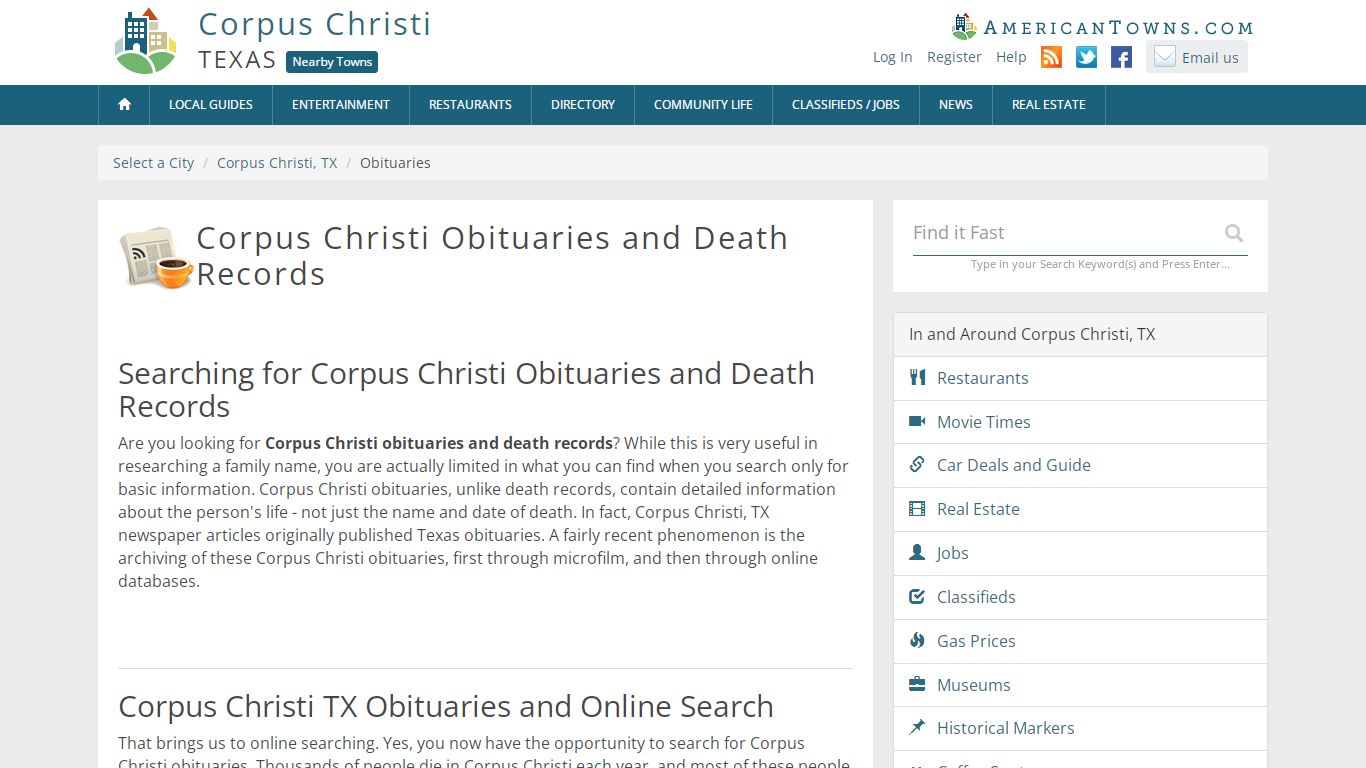Click the Museums briefcase icon
This screenshot has width=1366, height=768.
pos(917,684)
